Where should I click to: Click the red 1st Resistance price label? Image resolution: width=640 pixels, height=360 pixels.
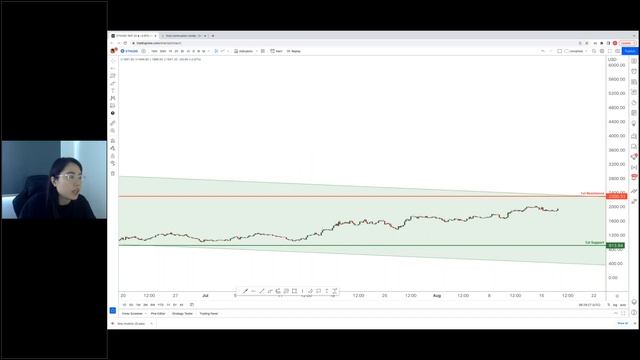(616, 196)
